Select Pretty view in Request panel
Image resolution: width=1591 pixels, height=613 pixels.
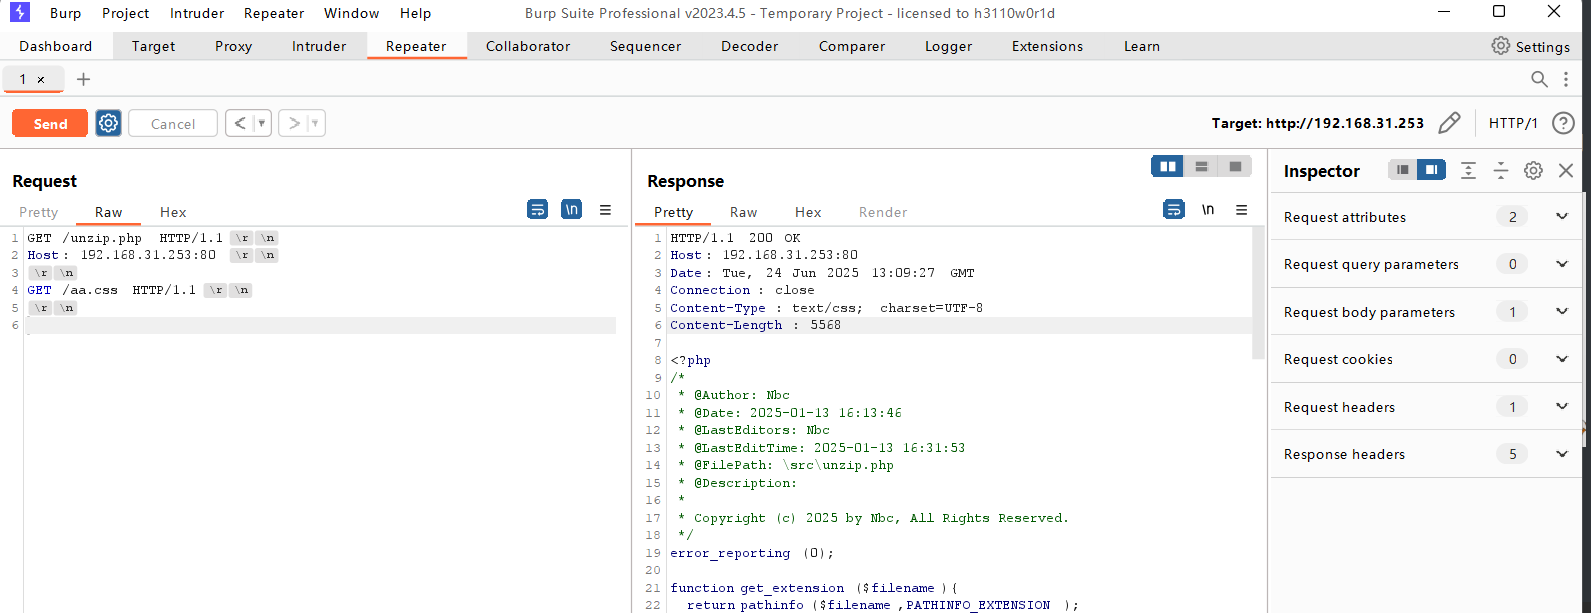click(x=39, y=212)
